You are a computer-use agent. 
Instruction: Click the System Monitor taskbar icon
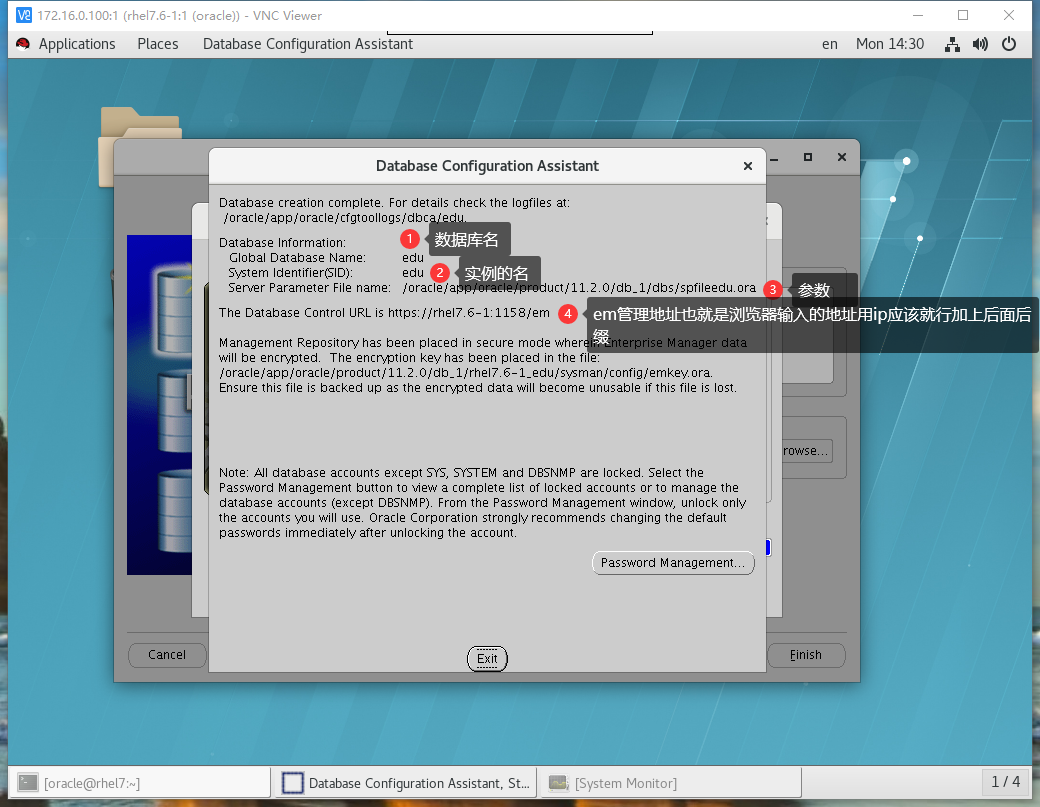(x=558, y=782)
